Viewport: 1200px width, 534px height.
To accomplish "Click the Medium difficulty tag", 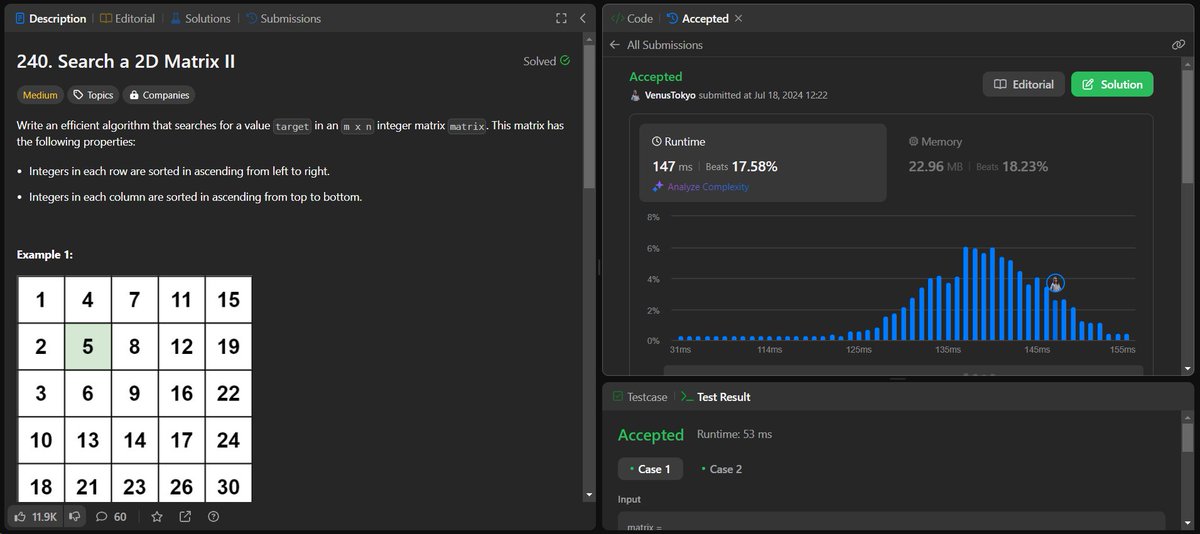I will pyautogui.click(x=39, y=95).
